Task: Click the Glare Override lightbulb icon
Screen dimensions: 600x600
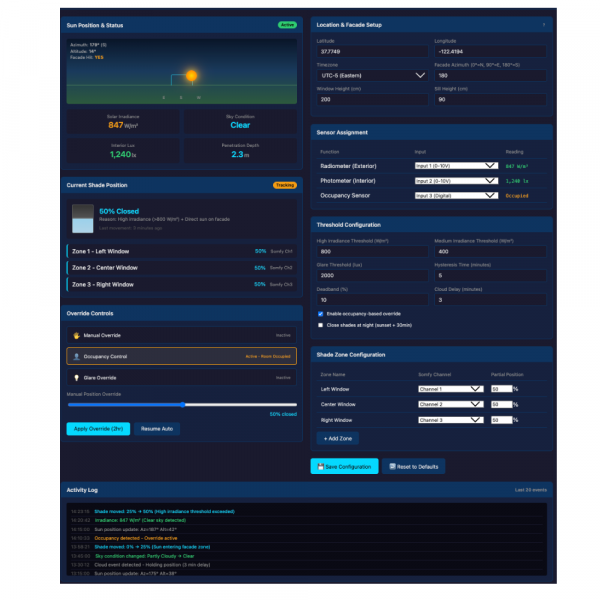Action: coord(76,378)
